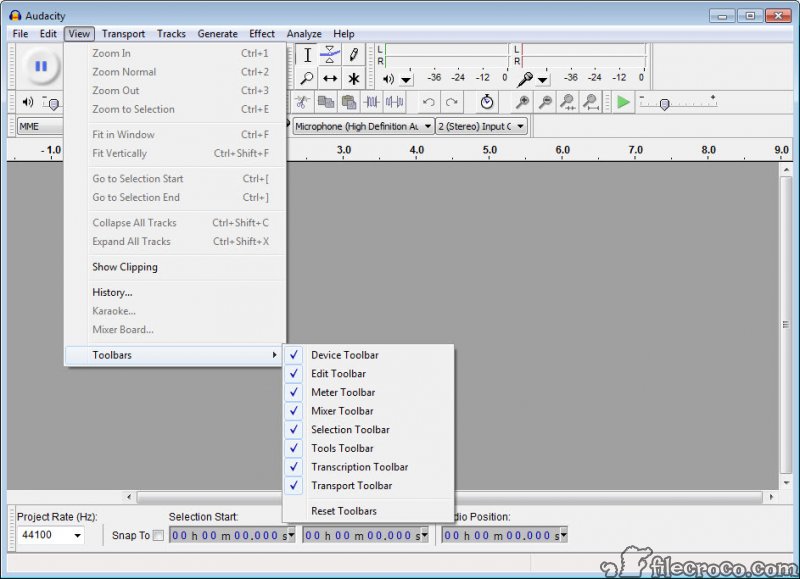Open the Help menu
The image size is (800, 579).
[x=344, y=34]
